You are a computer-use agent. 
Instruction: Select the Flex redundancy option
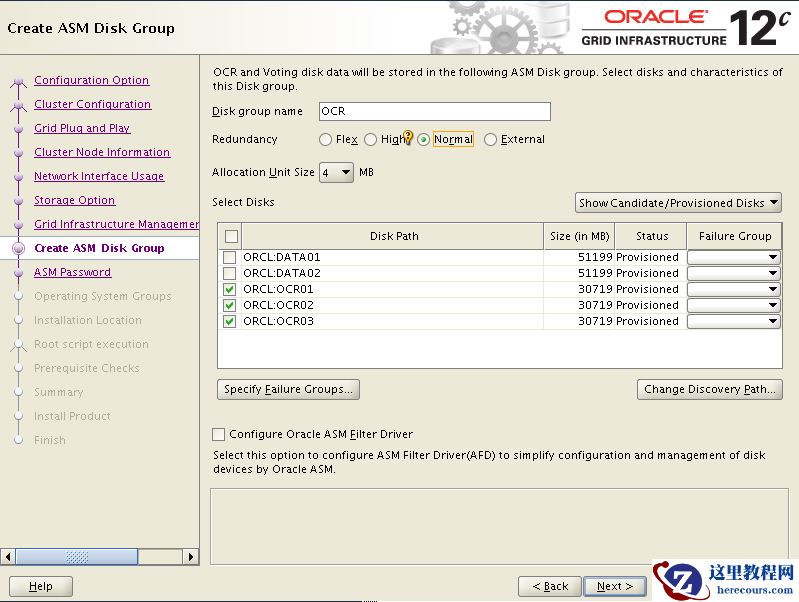[x=326, y=140]
